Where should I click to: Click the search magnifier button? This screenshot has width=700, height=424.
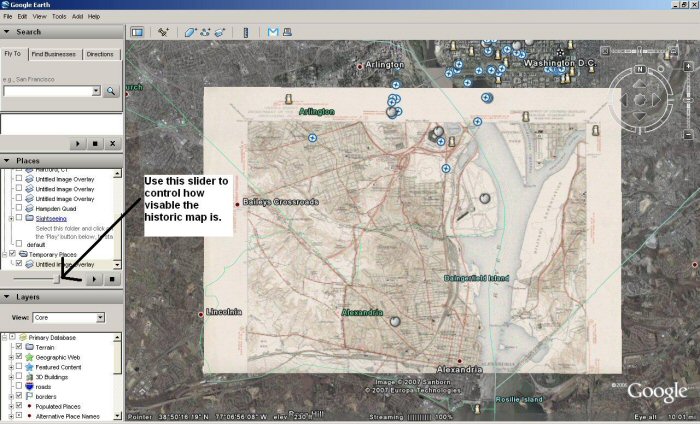(x=111, y=91)
